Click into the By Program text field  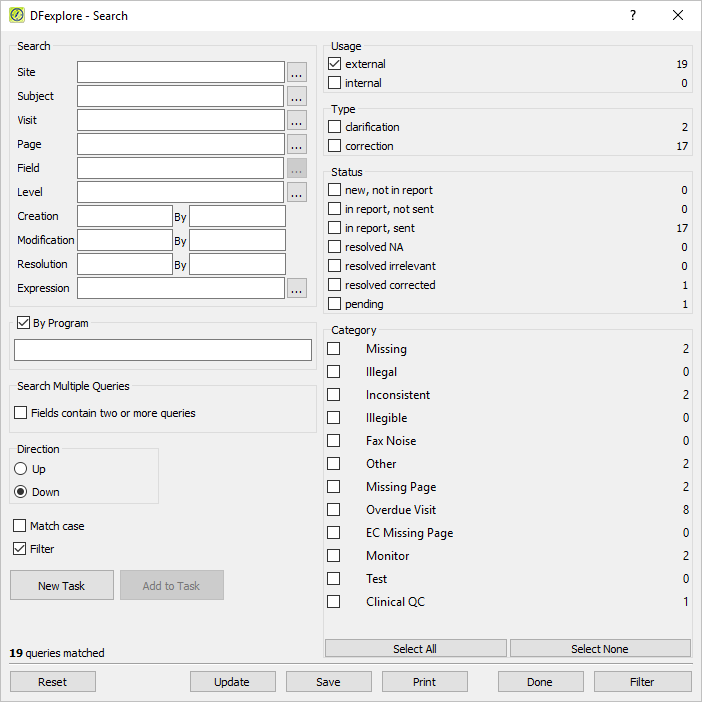pos(163,350)
